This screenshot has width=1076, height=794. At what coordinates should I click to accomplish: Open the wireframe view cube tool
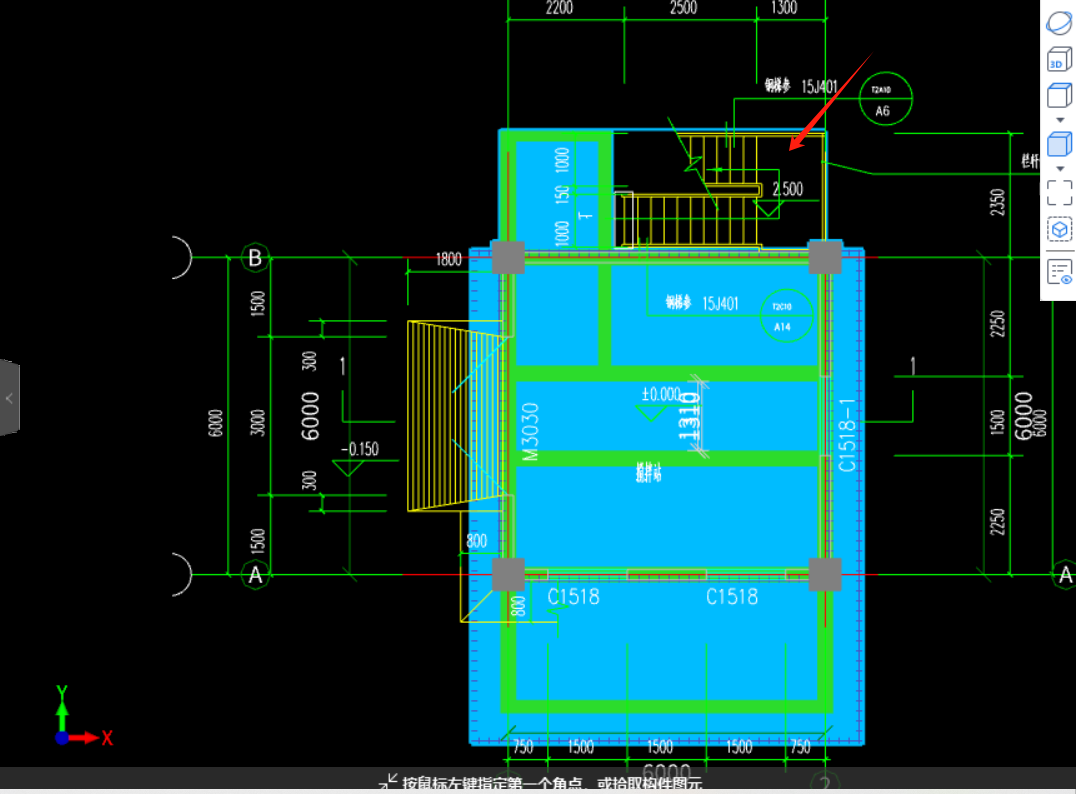pyautogui.click(x=1059, y=95)
